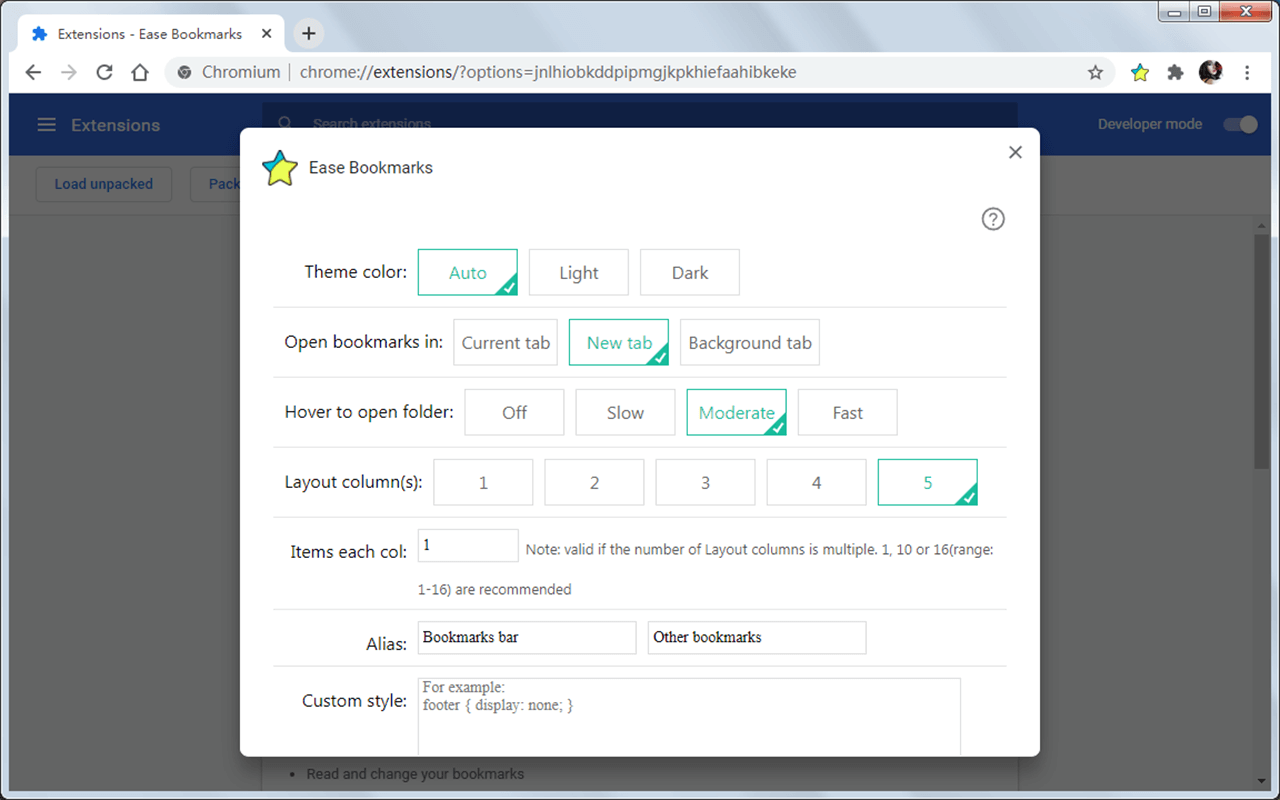Choose 3 layout columns
Screen dimensions: 1280x800
[x=706, y=482]
